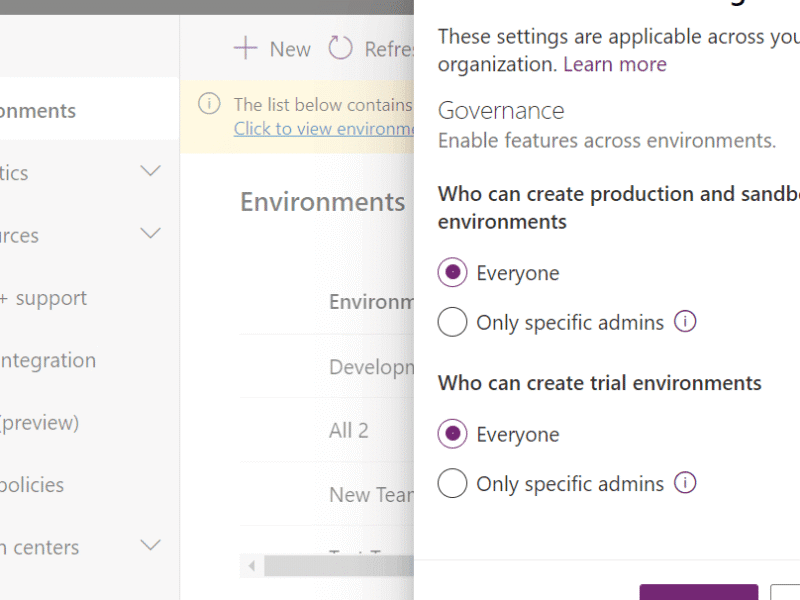
Task: Click the New plus icon
Action: coord(245,48)
